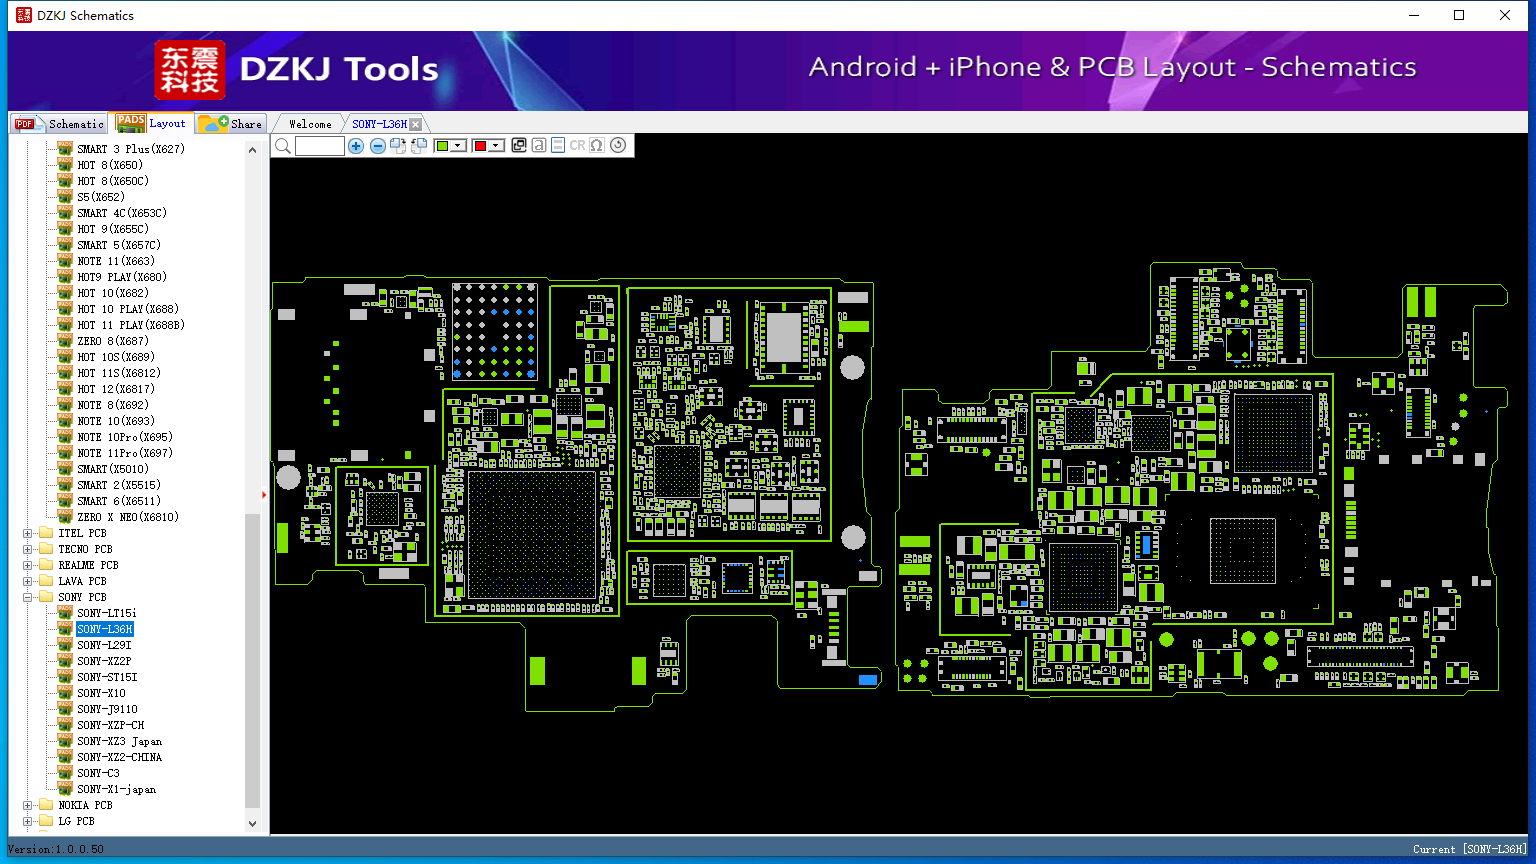1536x864 pixels.
Task: Click the blue stacked bars icon
Action: [x=558, y=146]
